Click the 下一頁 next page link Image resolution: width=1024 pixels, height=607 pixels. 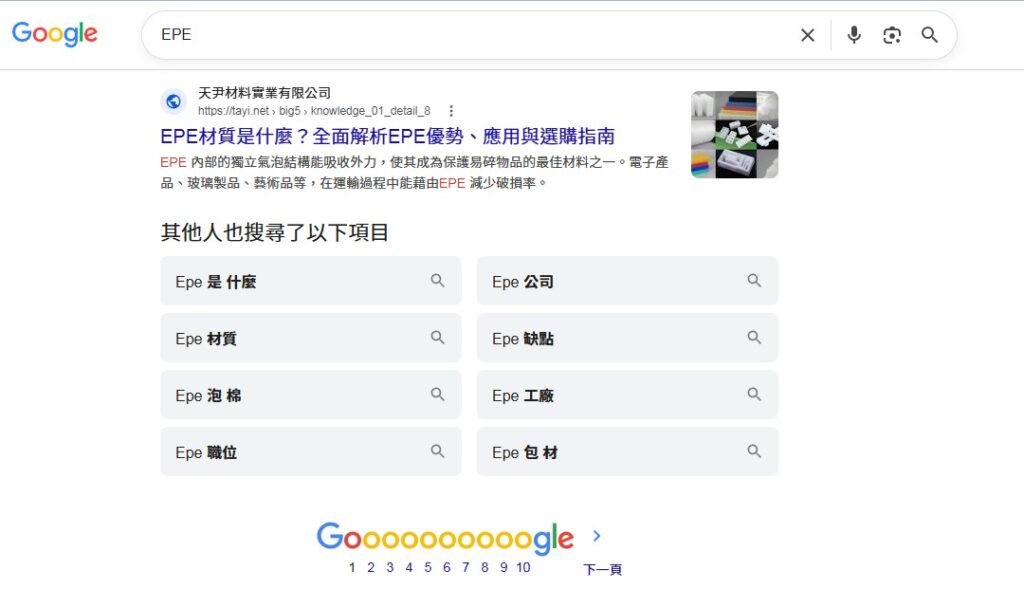pos(602,570)
